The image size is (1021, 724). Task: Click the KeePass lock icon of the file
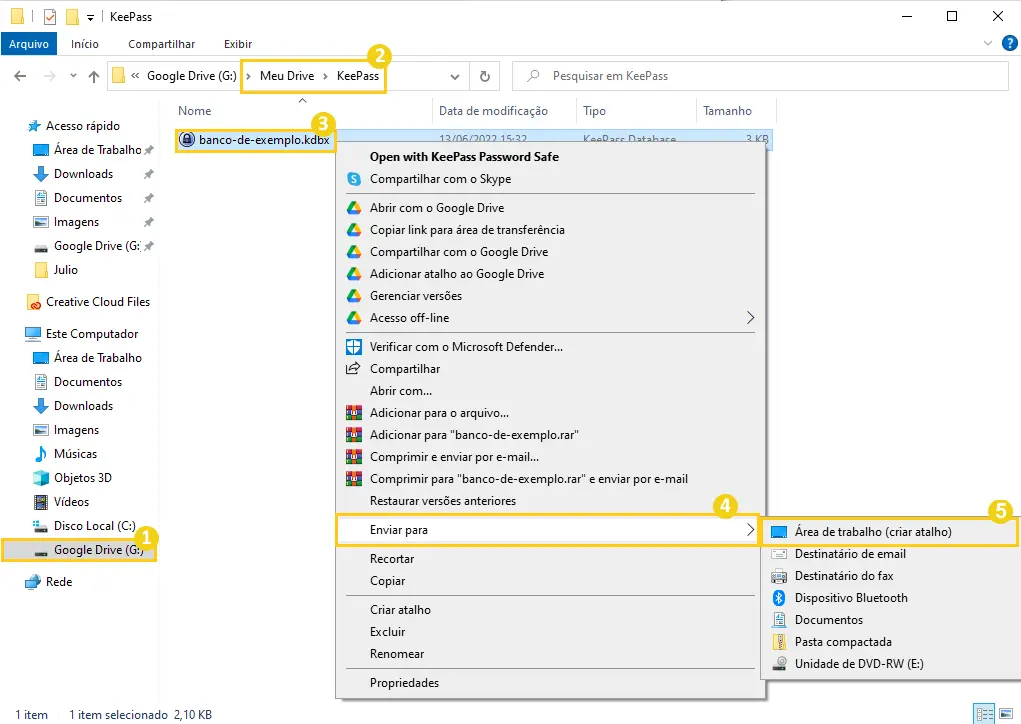pos(187,139)
